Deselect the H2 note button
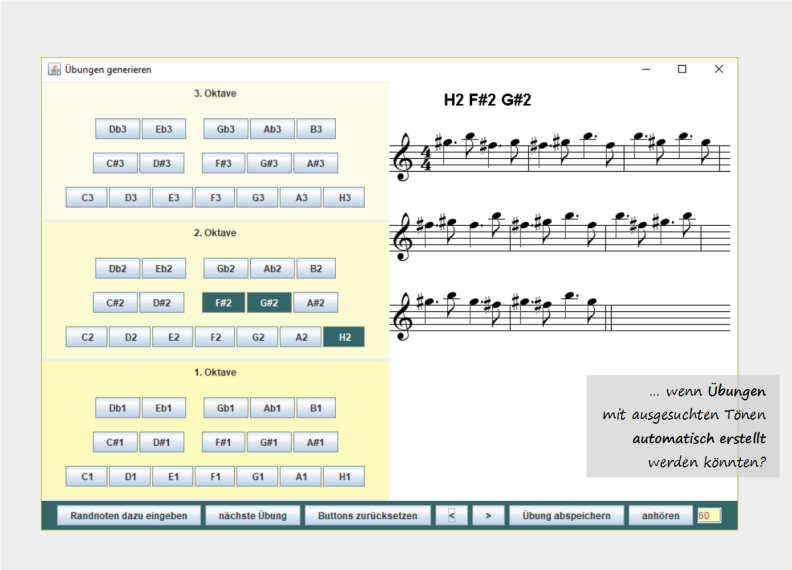This screenshot has width=792, height=570. click(x=344, y=337)
